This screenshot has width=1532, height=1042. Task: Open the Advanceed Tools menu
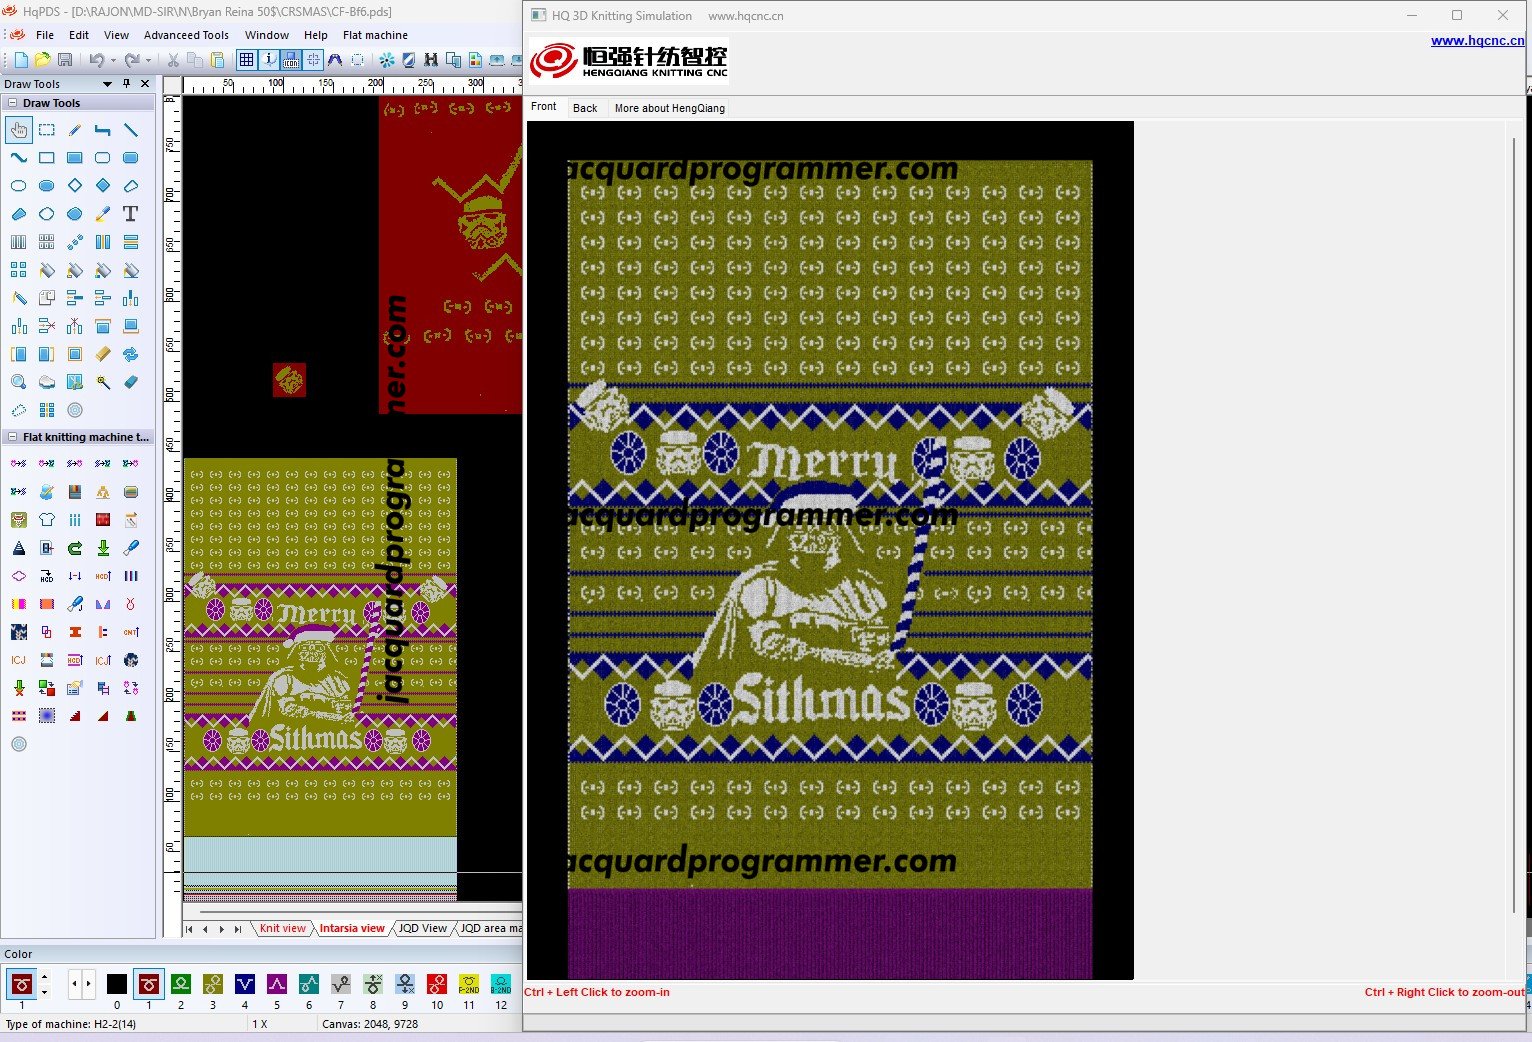tap(186, 35)
